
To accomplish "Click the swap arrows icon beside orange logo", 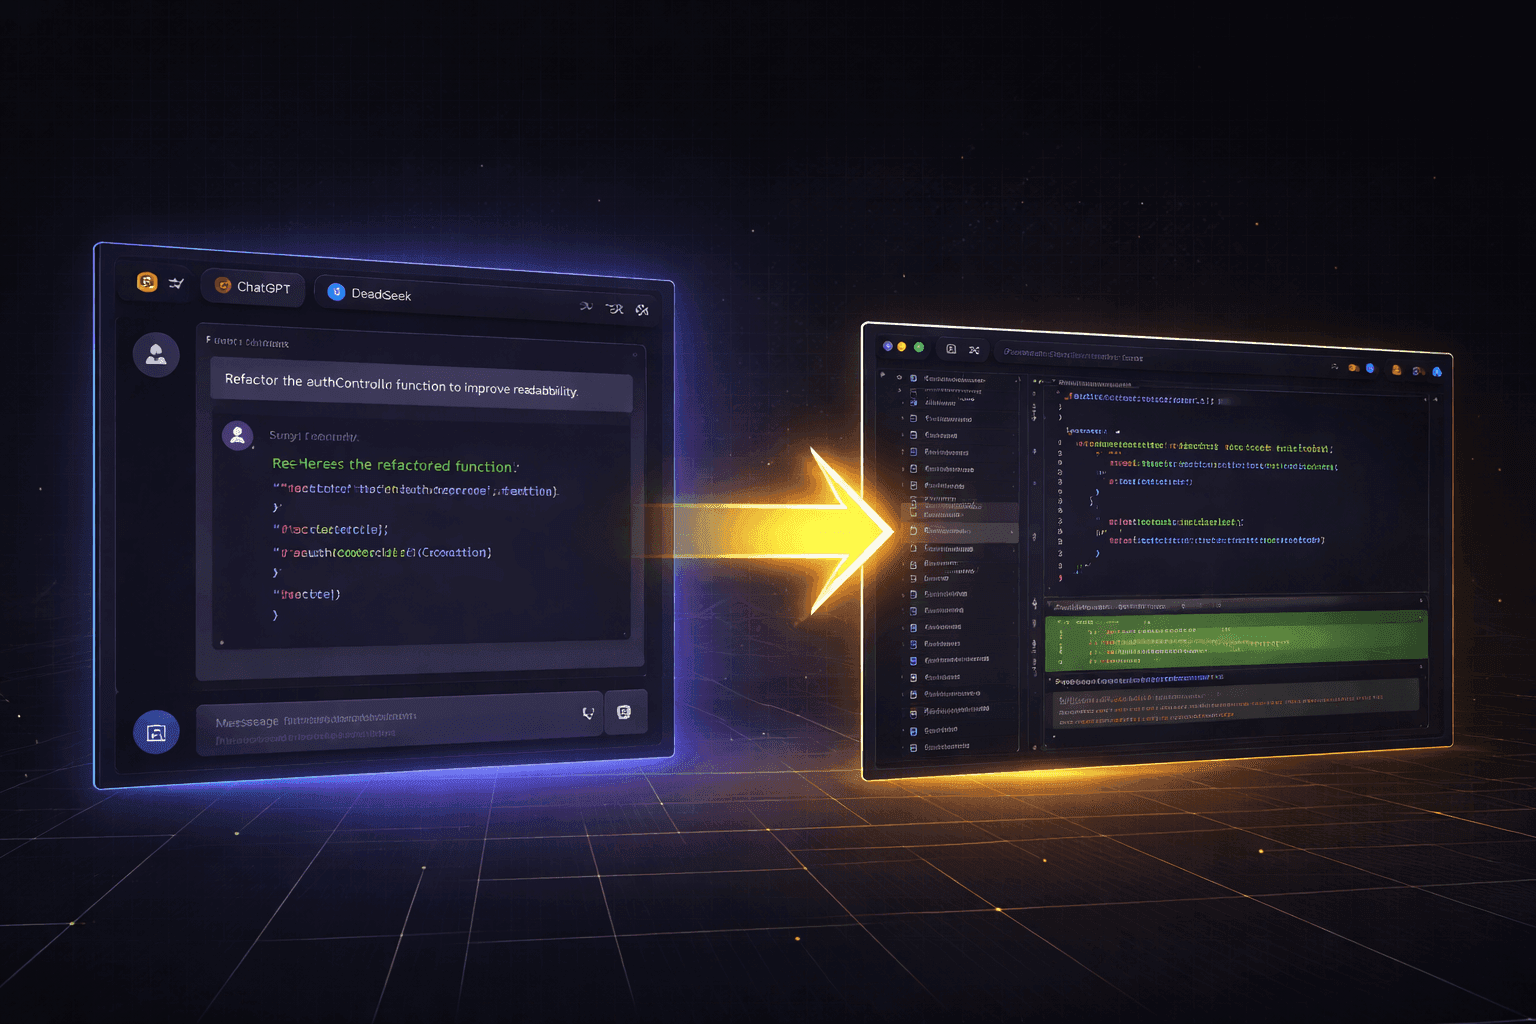I will coord(177,284).
